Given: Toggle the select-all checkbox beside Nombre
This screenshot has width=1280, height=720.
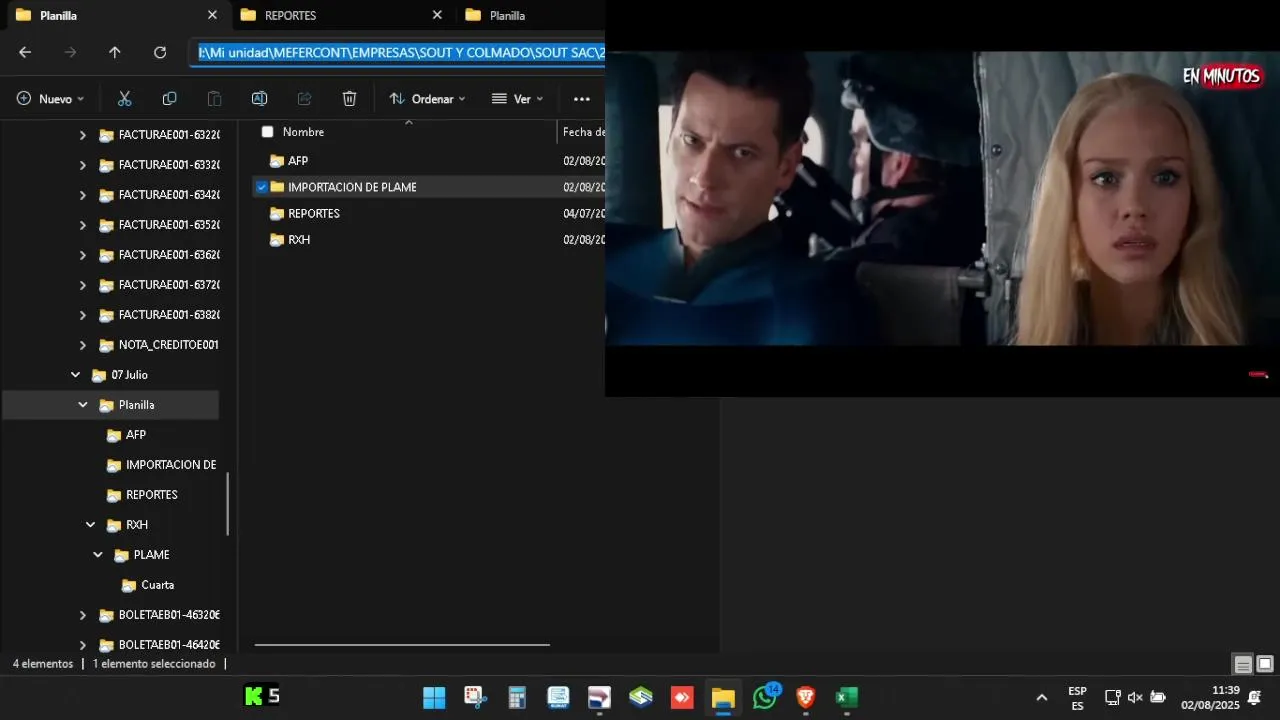Looking at the screenshot, I should click(x=267, y=132).
